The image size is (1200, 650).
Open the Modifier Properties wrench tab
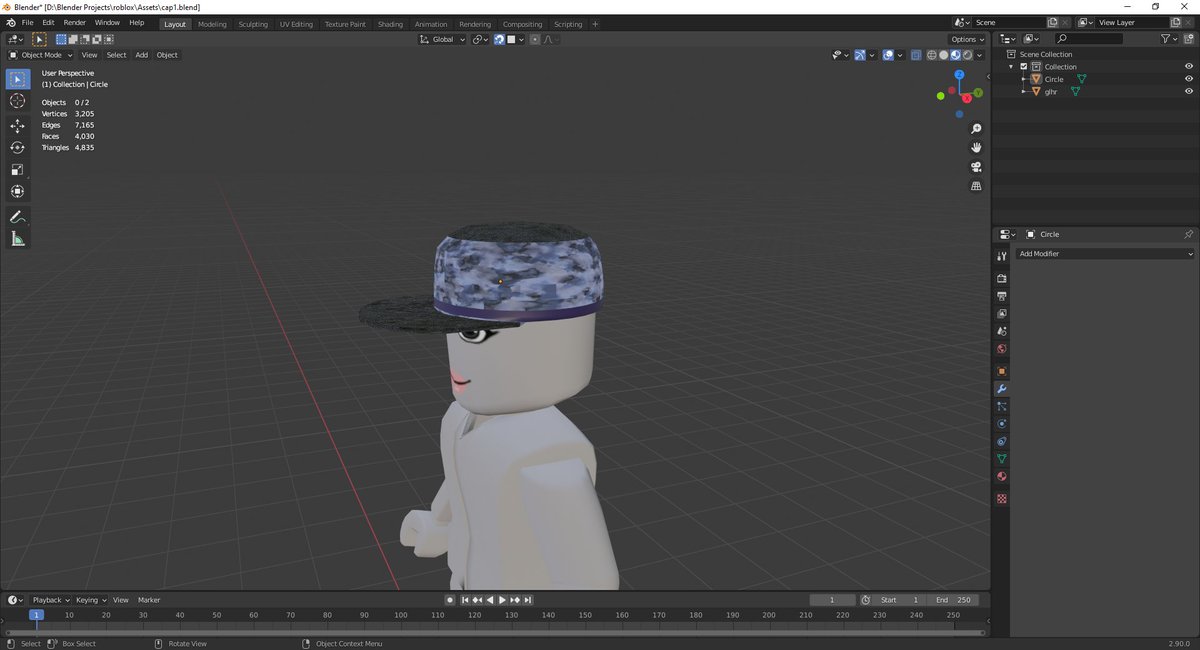[x=1001, y=388]
